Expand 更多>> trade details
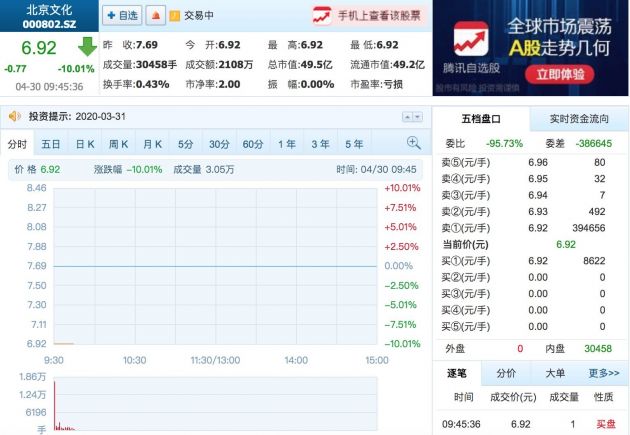 [603, 373]
